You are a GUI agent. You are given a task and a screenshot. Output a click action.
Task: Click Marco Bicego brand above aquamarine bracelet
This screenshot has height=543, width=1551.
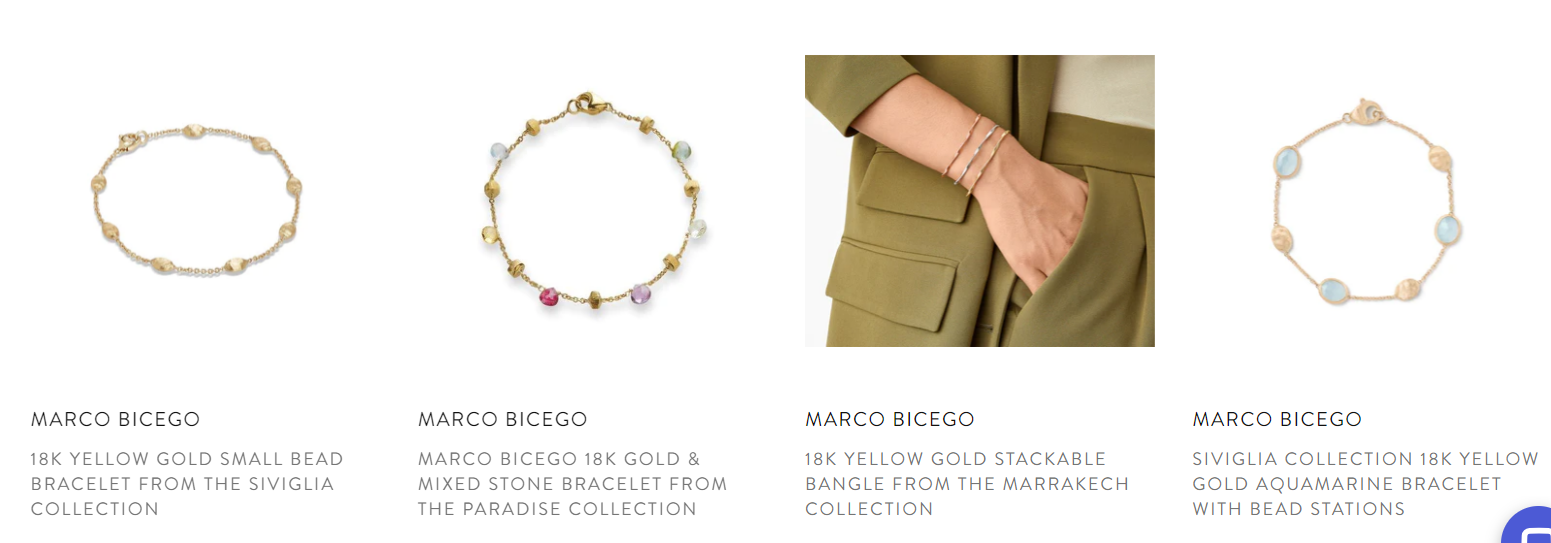click(x=1277, y=419)
